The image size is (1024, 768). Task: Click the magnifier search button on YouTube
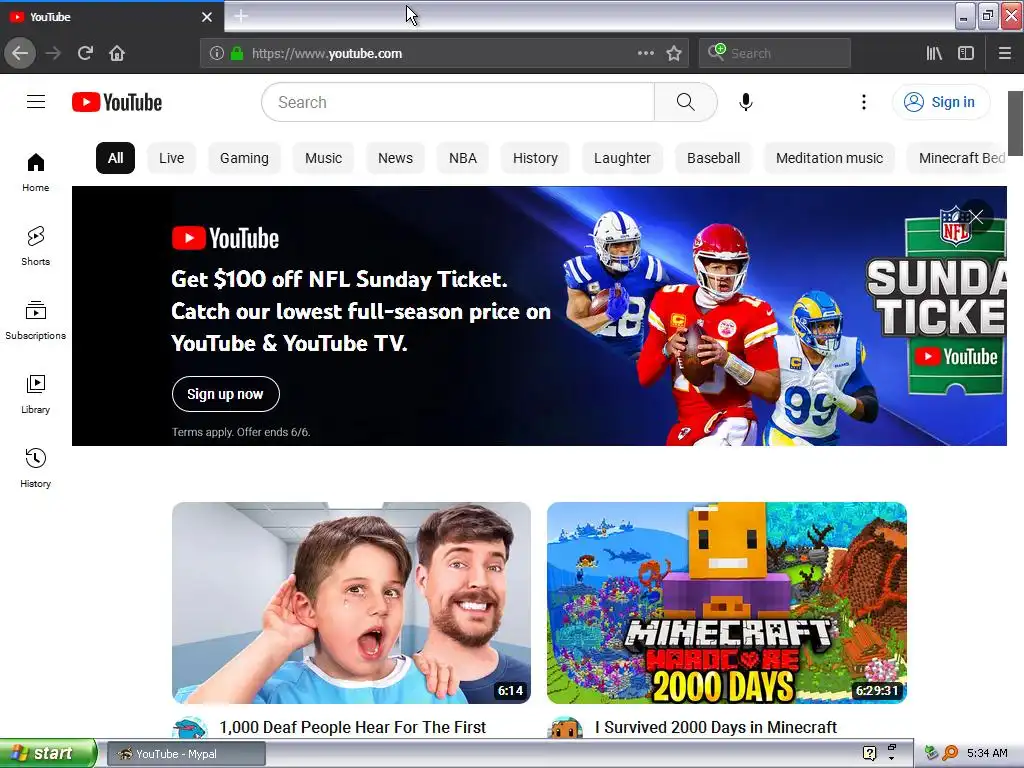point(685,102)
